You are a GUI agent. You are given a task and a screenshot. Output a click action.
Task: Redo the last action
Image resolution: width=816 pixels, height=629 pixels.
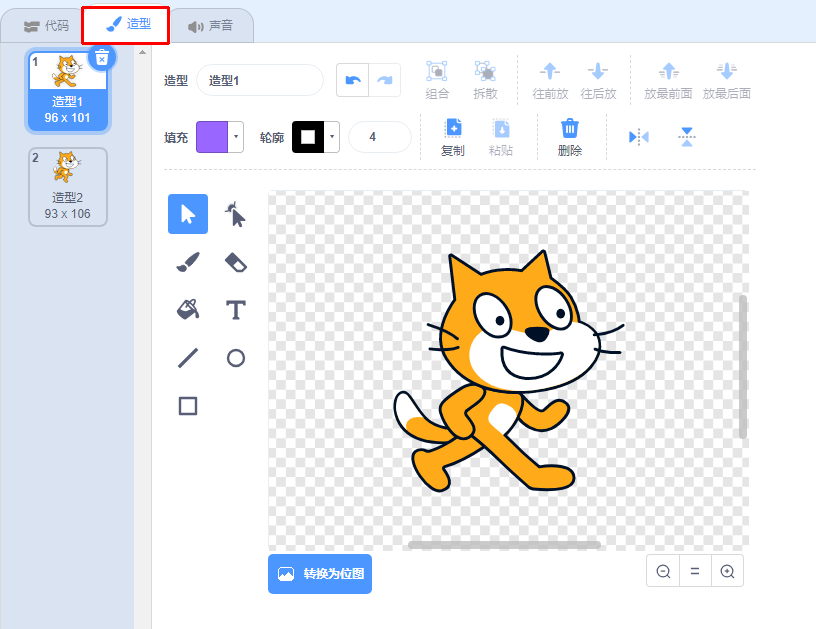(385, 80)
